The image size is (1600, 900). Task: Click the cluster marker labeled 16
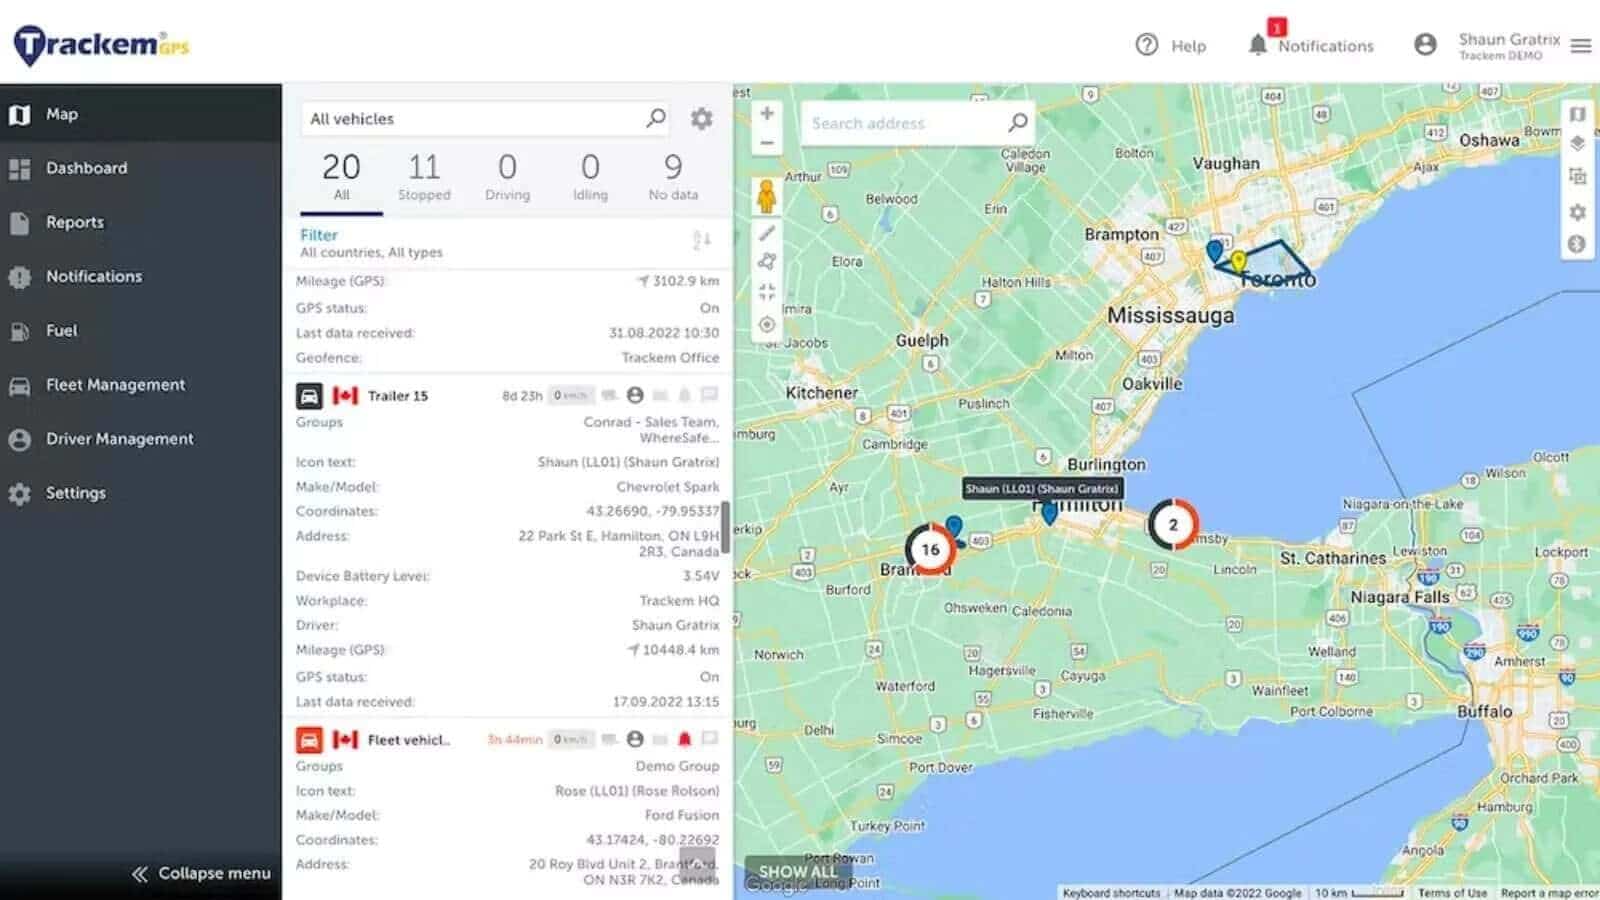point(930,549)
